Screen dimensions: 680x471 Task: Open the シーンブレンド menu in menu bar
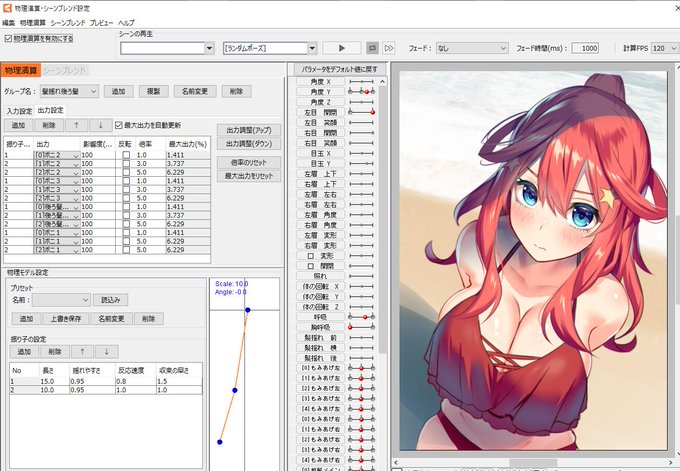point(68,23)
